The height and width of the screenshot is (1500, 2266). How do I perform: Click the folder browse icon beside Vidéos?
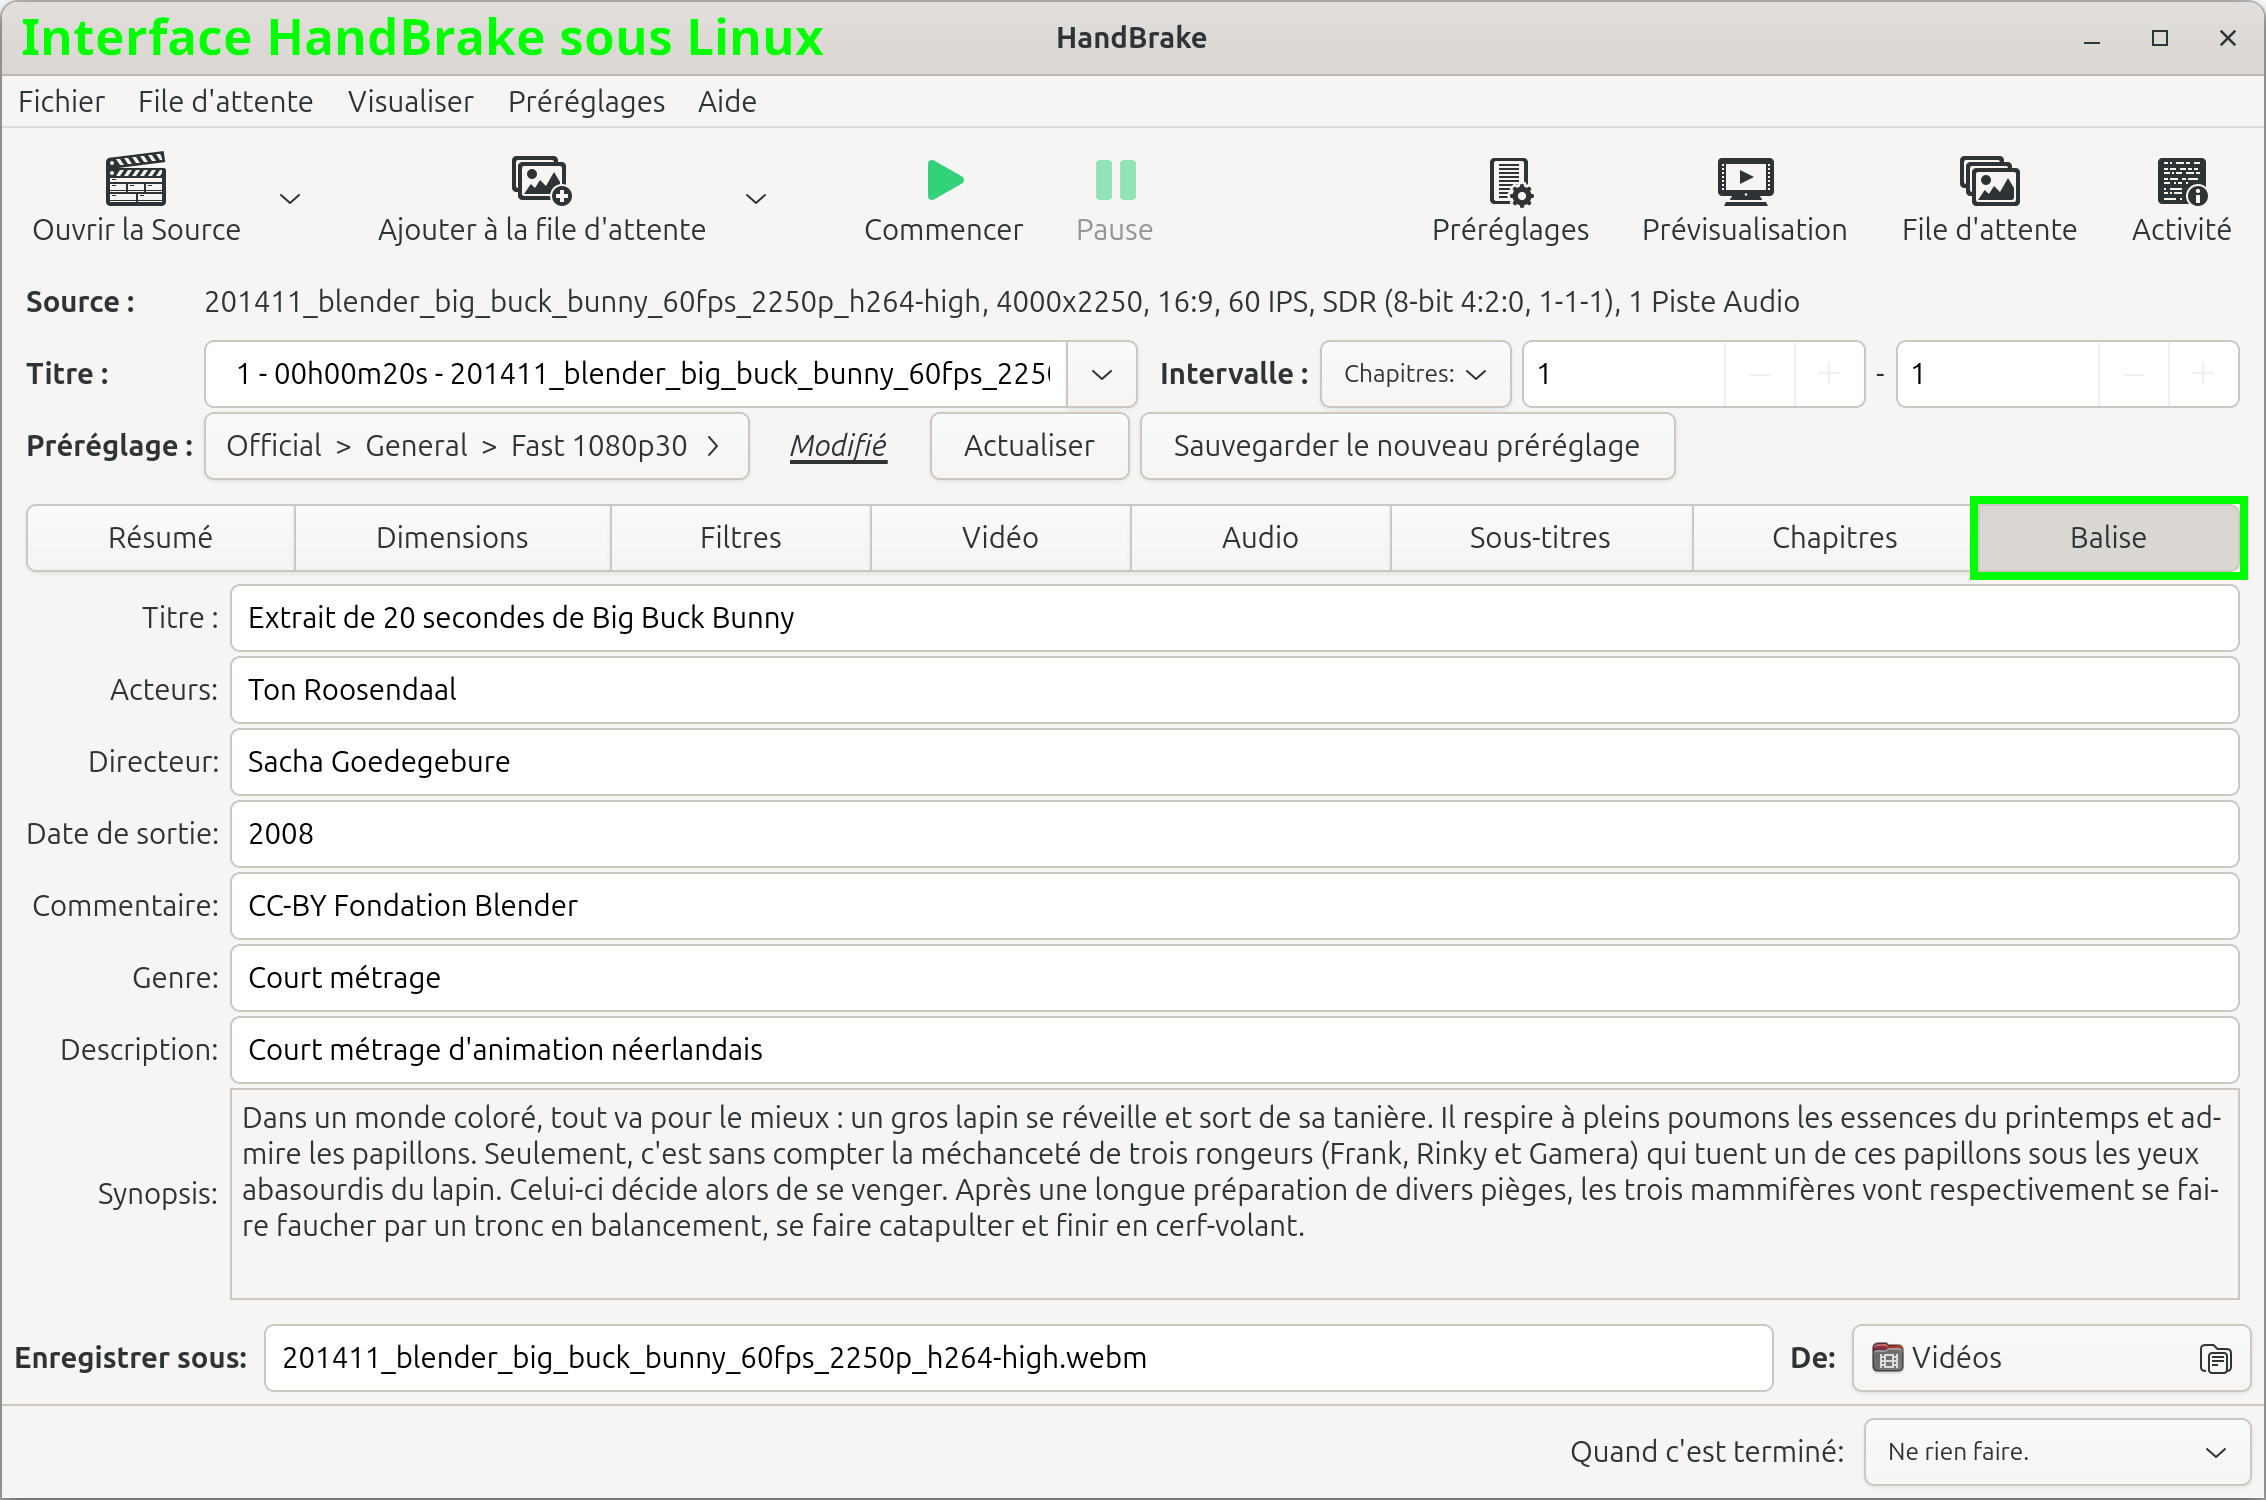2215,1359
